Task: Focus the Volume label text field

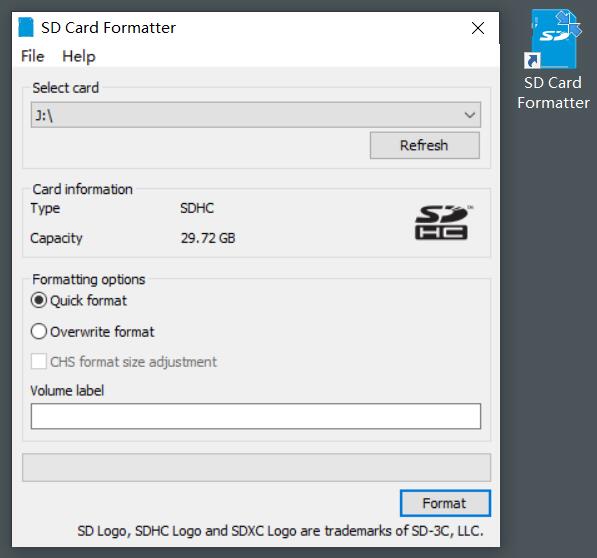Action: pyautogui.click(x=256, y=416)
